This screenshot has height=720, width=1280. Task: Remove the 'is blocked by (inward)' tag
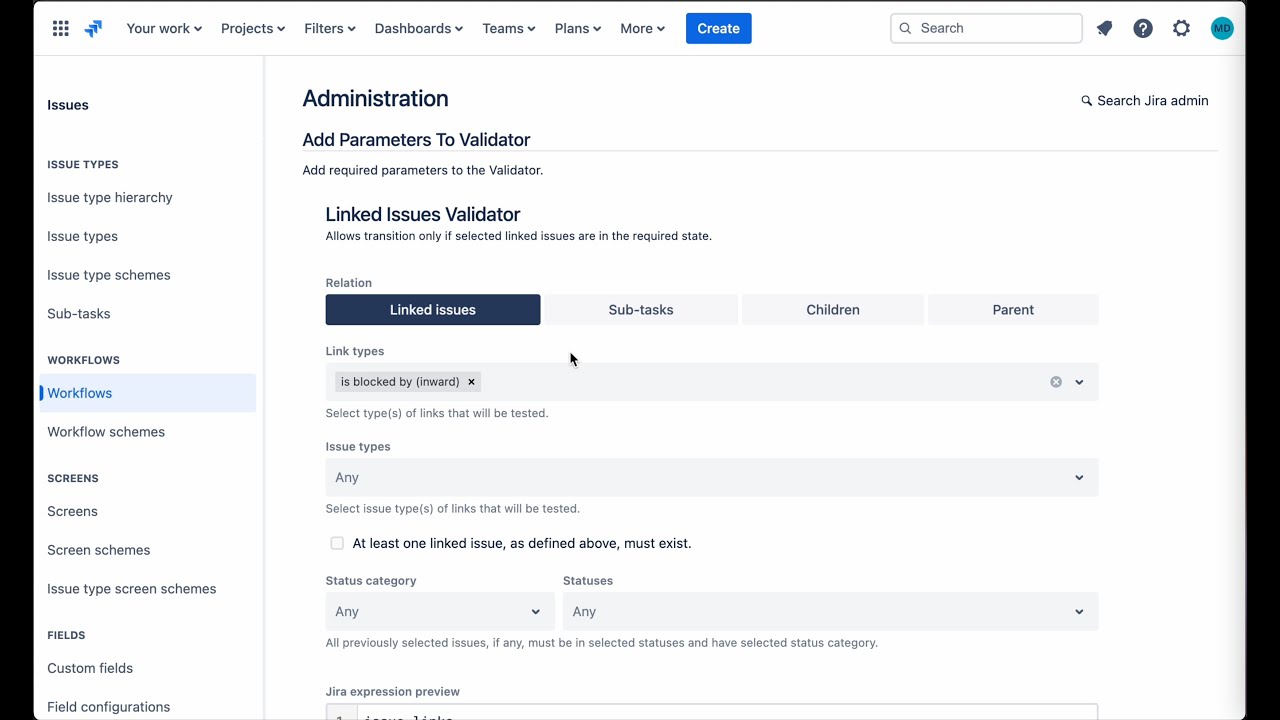471,382
